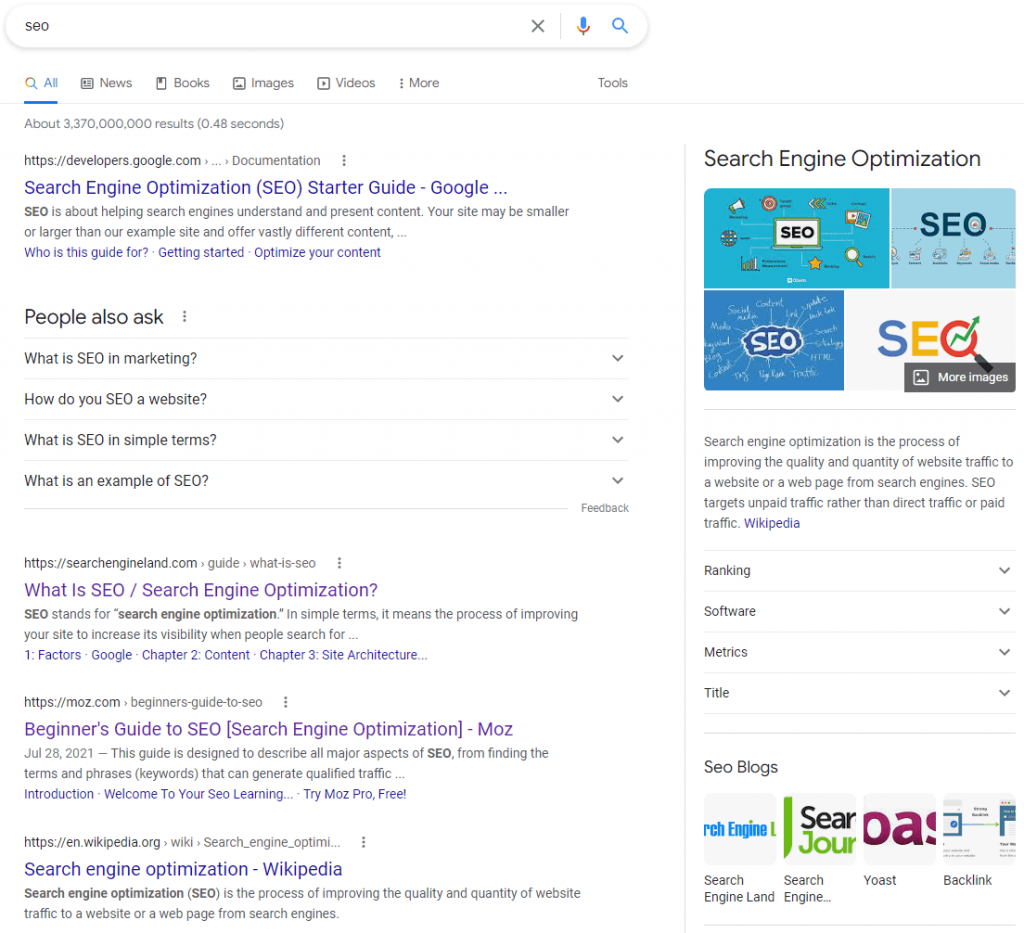Image resolution: width=1024 pixels, height=933 pixels.
Task: Open three-dot menu on Search Engine Land result
Action: pos(339,563)
